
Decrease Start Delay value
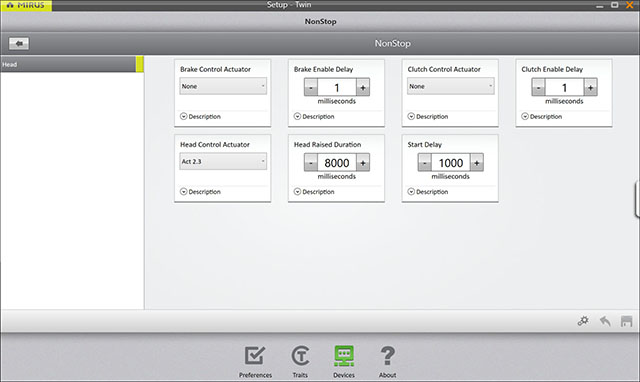[424, 163]
